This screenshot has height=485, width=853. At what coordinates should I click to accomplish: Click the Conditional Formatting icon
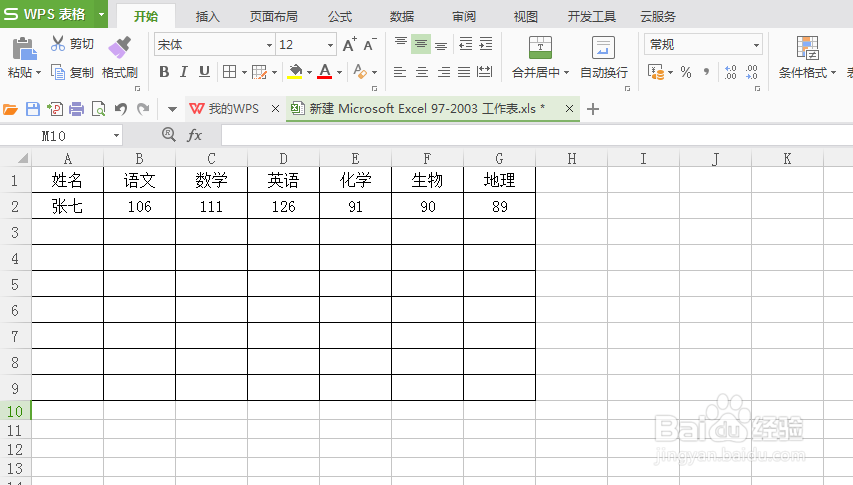[807, 48]
